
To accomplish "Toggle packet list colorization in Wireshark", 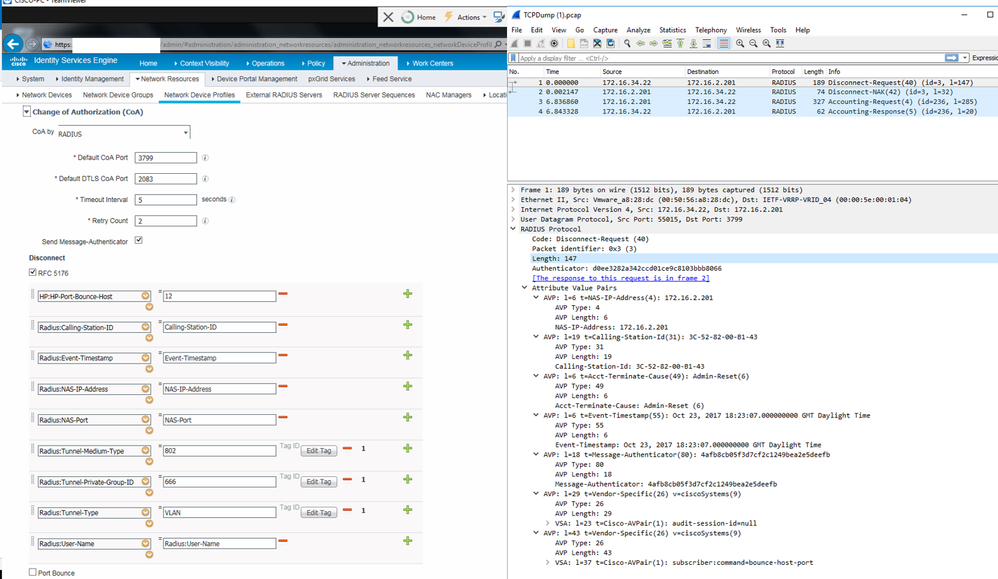I will [x=724, y=43].
